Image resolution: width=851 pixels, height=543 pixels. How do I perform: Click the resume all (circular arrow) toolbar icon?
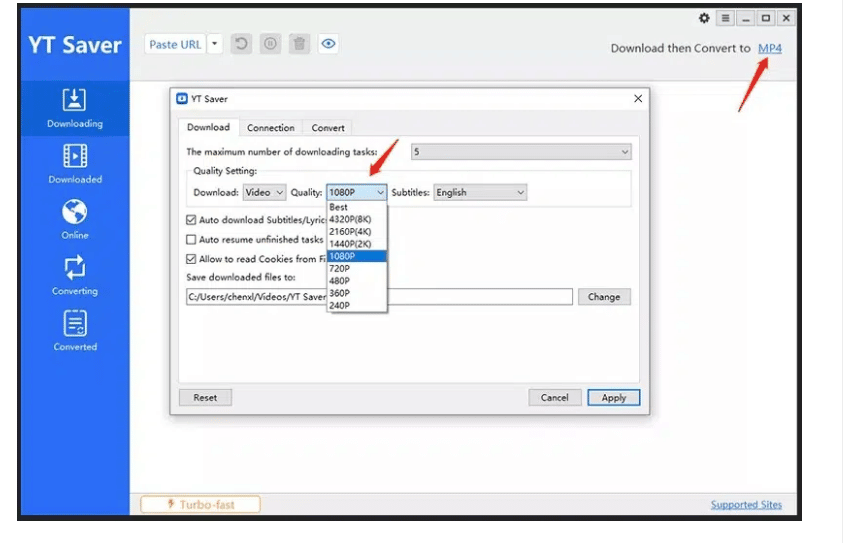pos(242,44)
